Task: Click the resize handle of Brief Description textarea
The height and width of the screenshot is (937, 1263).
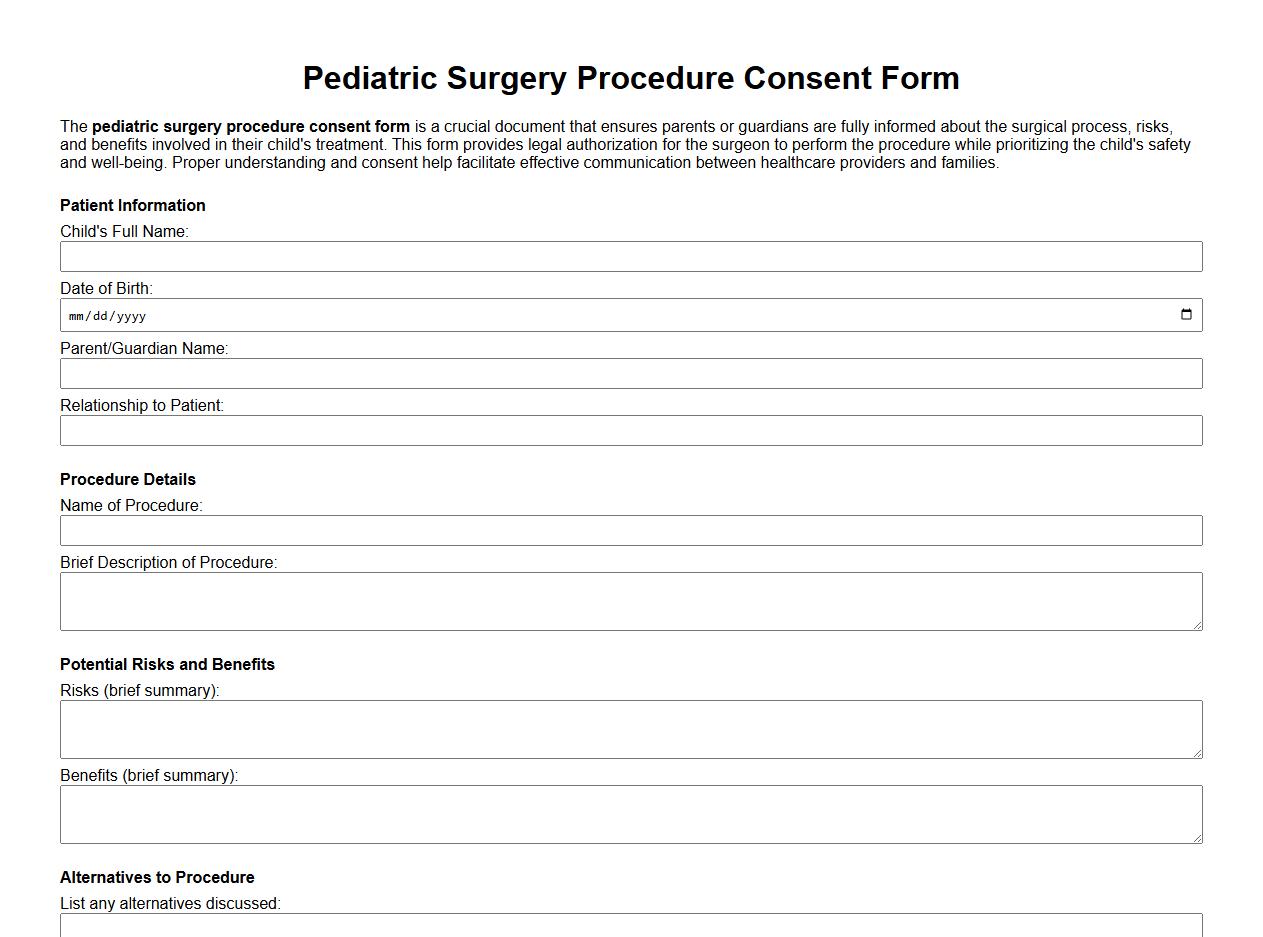Action: [x=1197, y=625]
